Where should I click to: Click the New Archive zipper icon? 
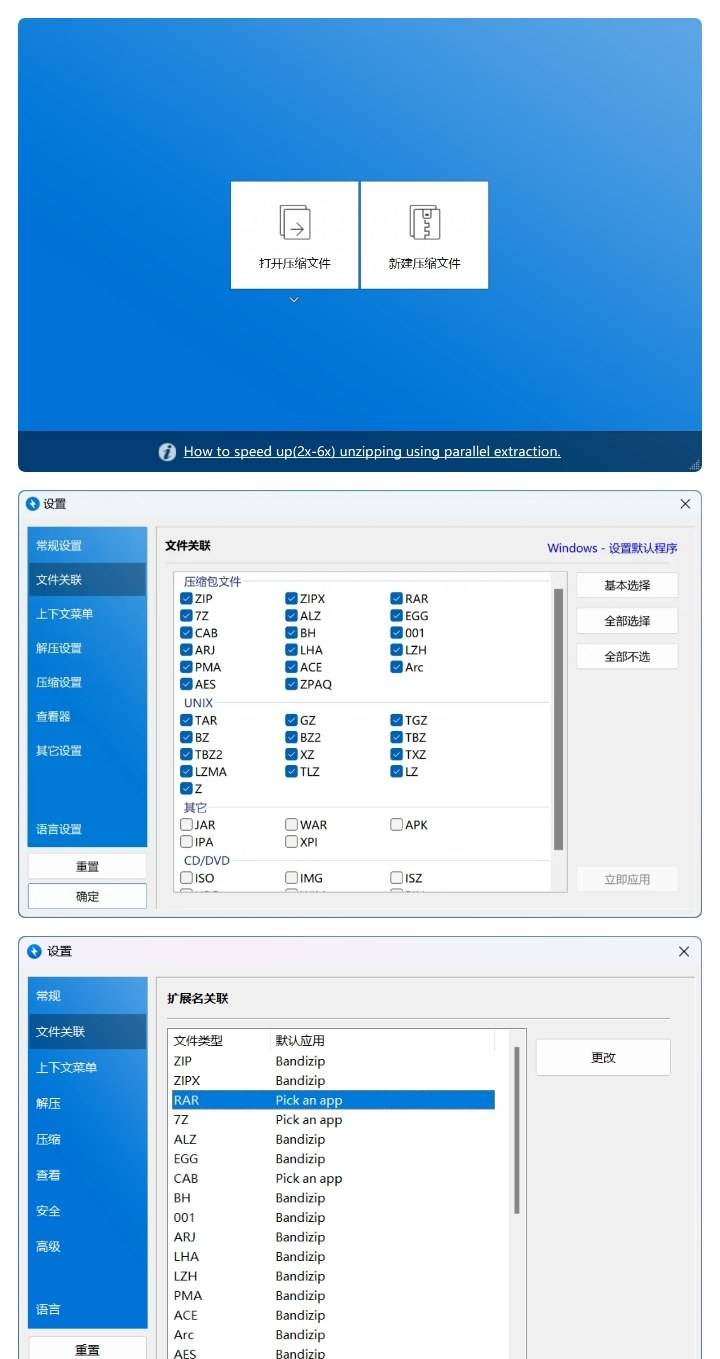tap(424, 222)
